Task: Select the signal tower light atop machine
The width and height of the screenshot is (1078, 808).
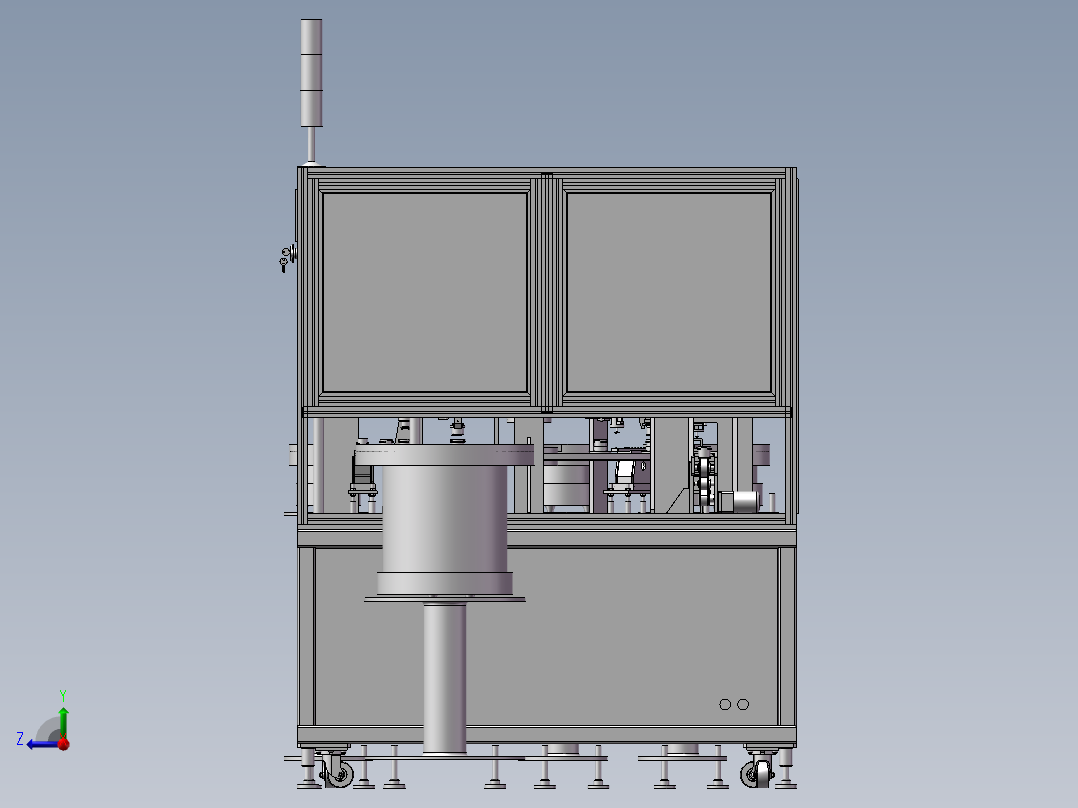Action: [311, 73]
